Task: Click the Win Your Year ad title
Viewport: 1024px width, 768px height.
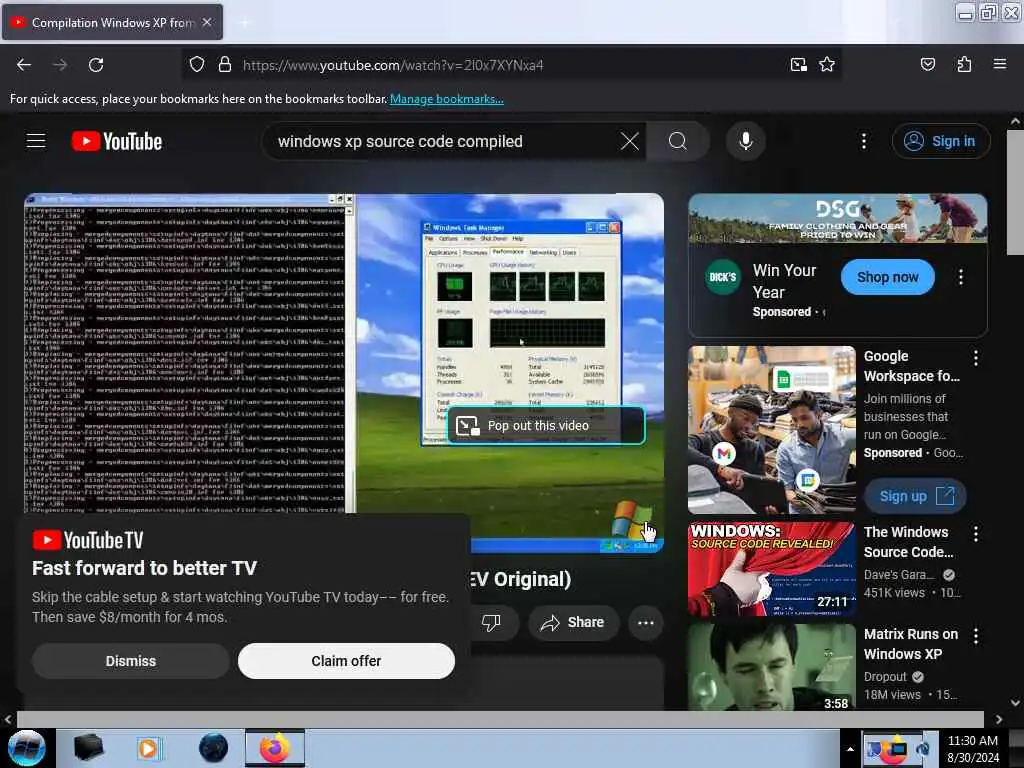Action: [x=784, y=281]
